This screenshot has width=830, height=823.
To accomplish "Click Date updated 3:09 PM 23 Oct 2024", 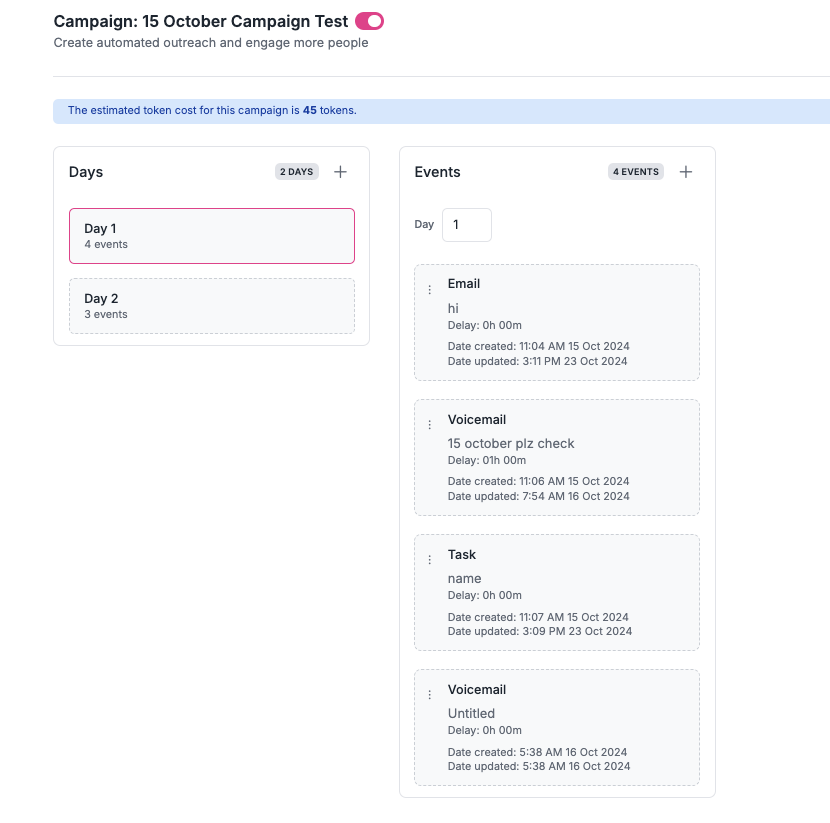I will (540, 631).
